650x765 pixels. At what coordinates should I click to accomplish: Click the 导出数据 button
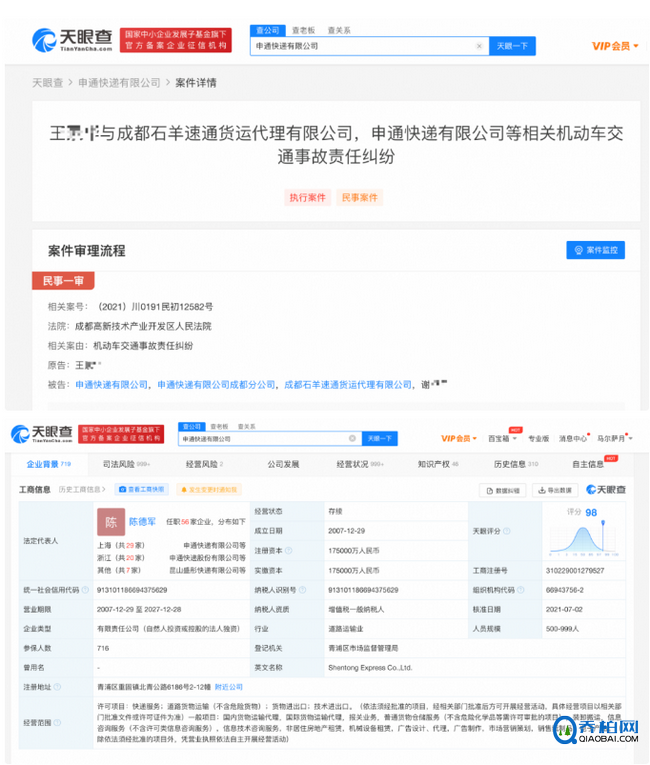pyautogui.click(x=555, y=490)
